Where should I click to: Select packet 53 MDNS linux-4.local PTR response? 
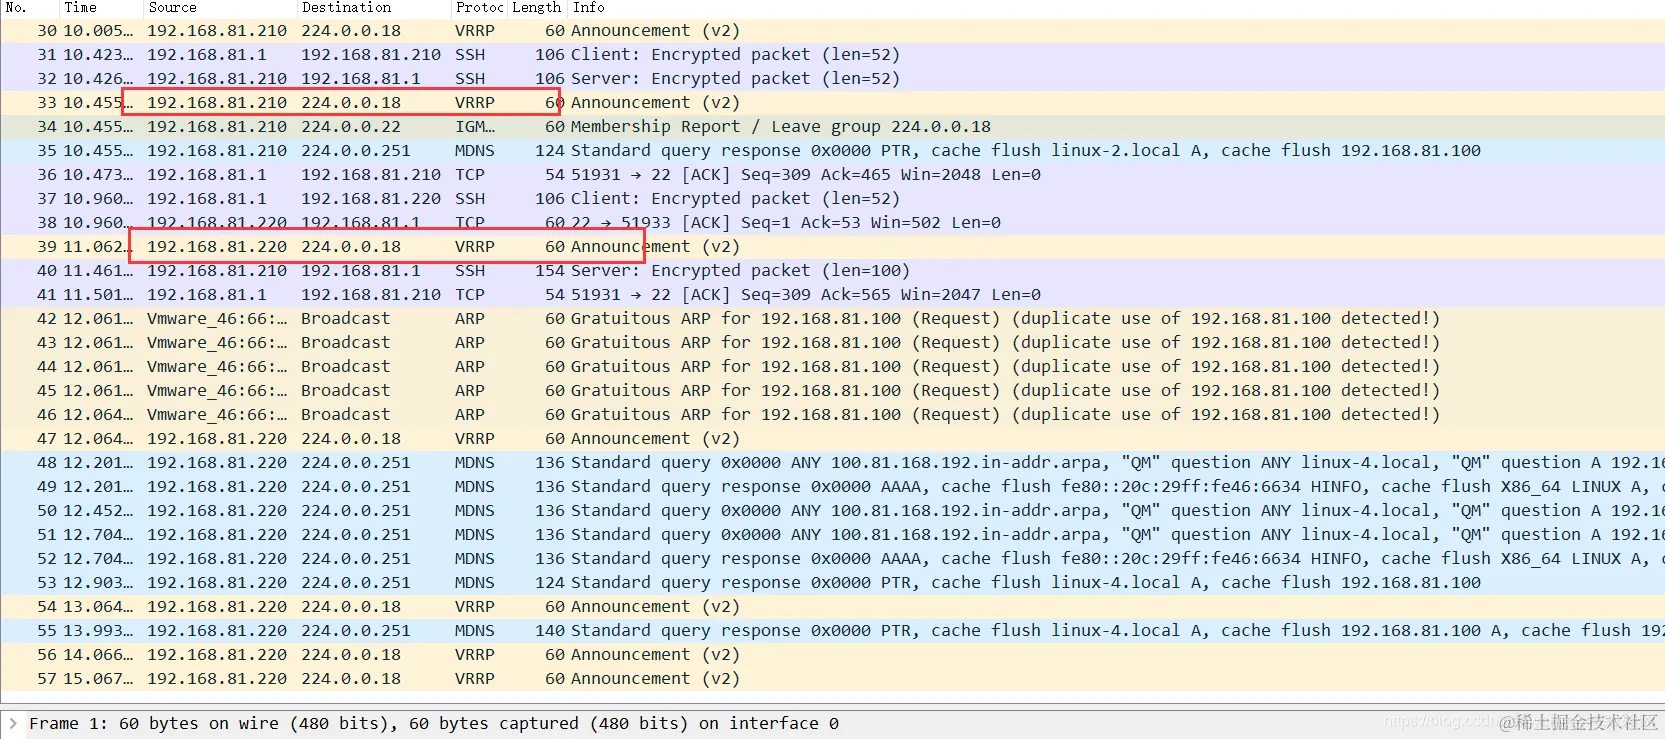[x=832, y=583]
